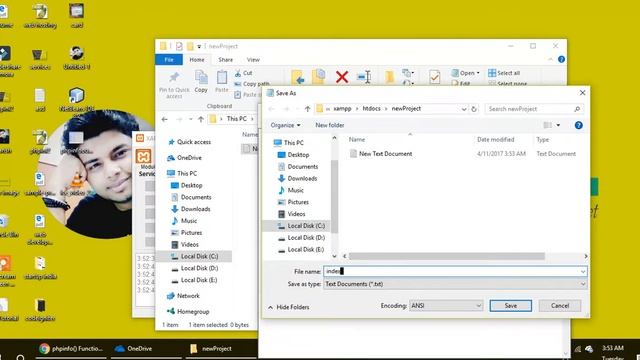Sort by Date modified column header
This screenshot has width=640, height=360.
(x=496, y=140)
